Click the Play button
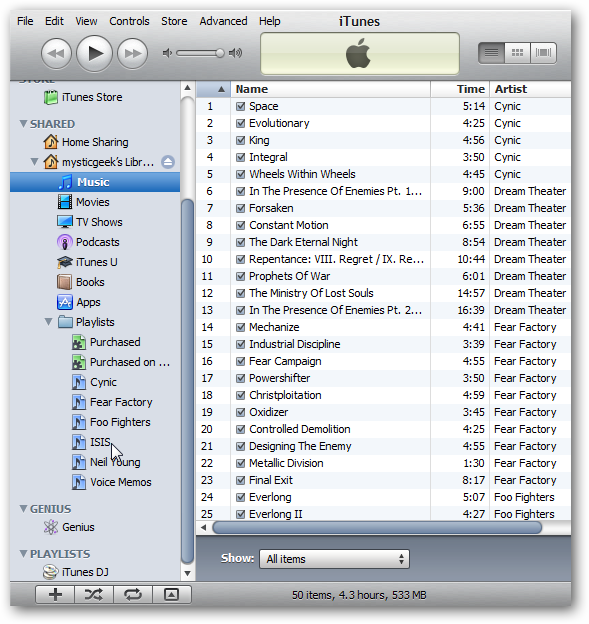 tap(94, 53)
